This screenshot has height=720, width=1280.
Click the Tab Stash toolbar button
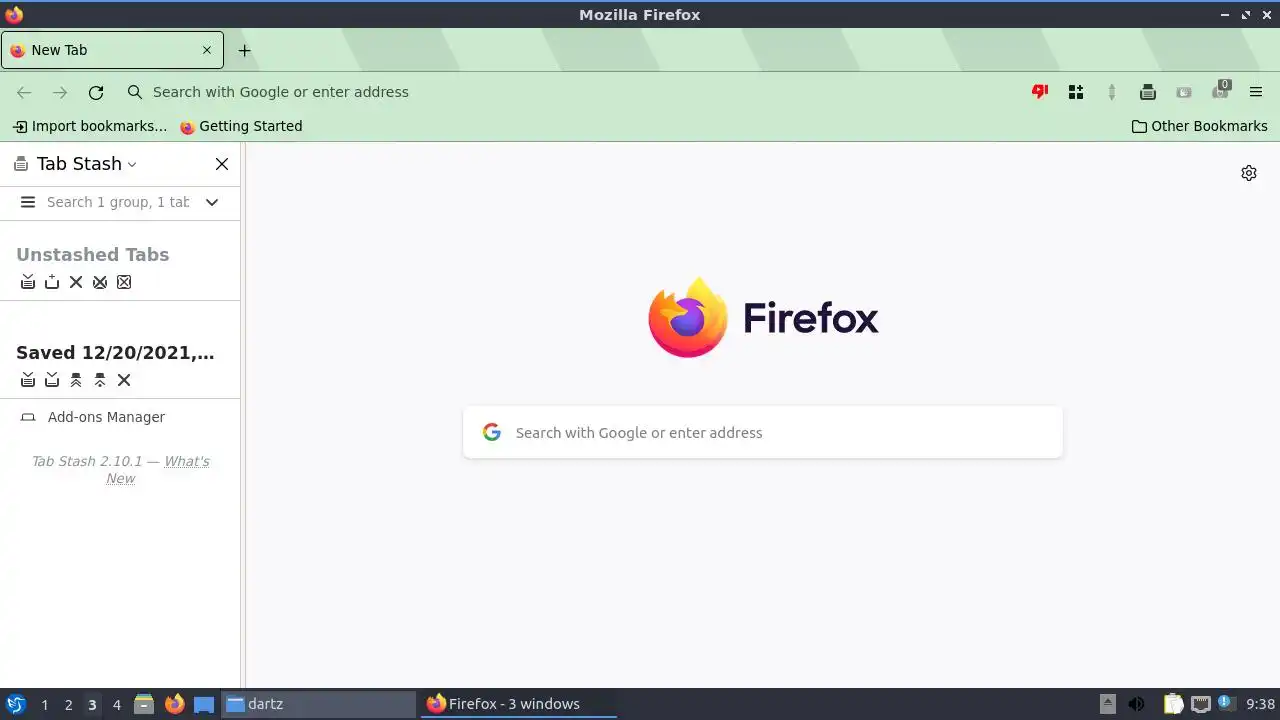coord(1148,92)
